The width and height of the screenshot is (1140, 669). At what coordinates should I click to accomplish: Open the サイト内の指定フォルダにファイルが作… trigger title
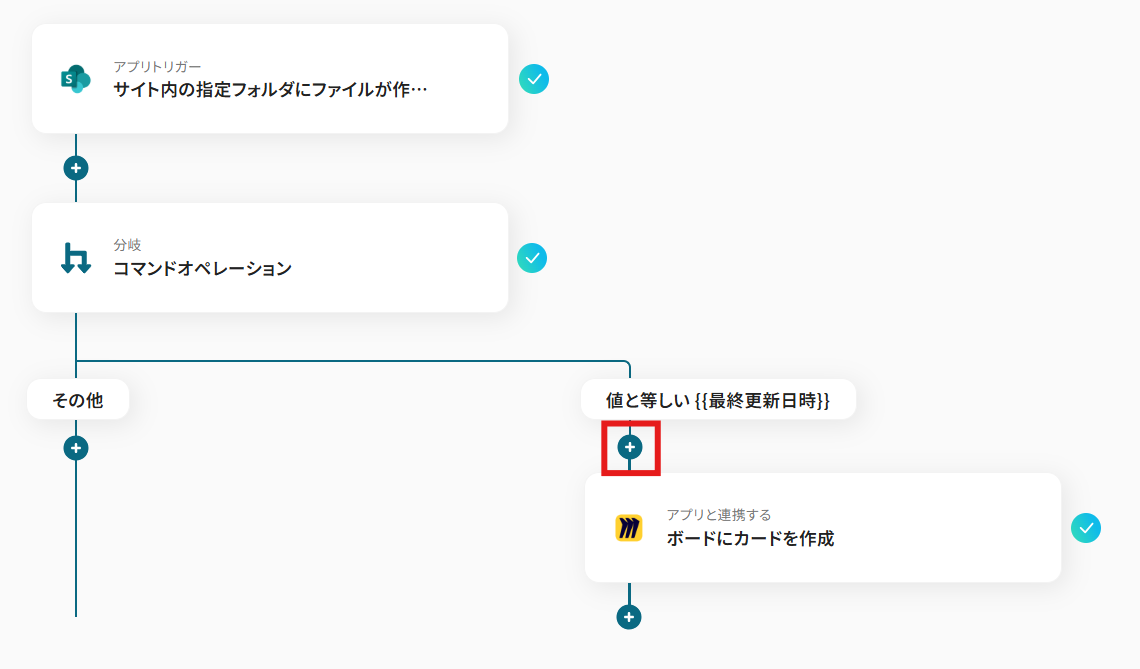pyautogui.click(x=270, y=89)
